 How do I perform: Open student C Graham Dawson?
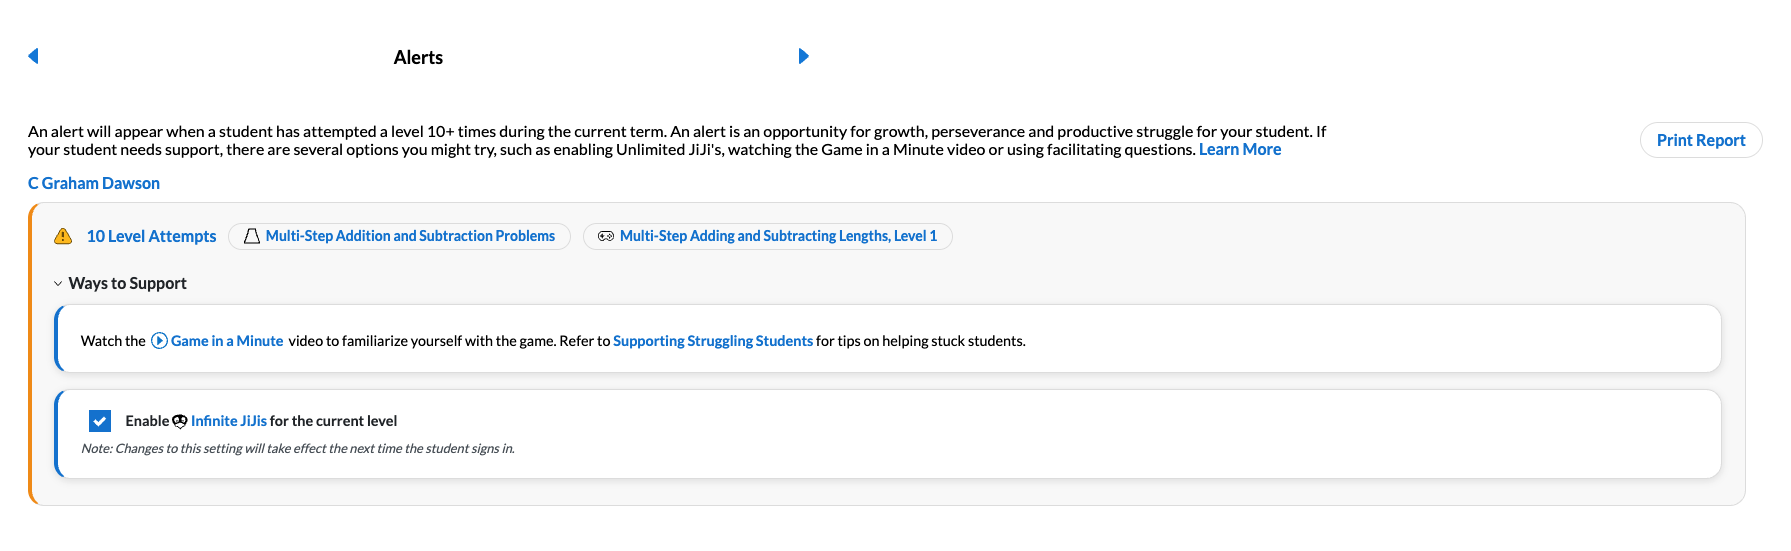tap(94, 183)
